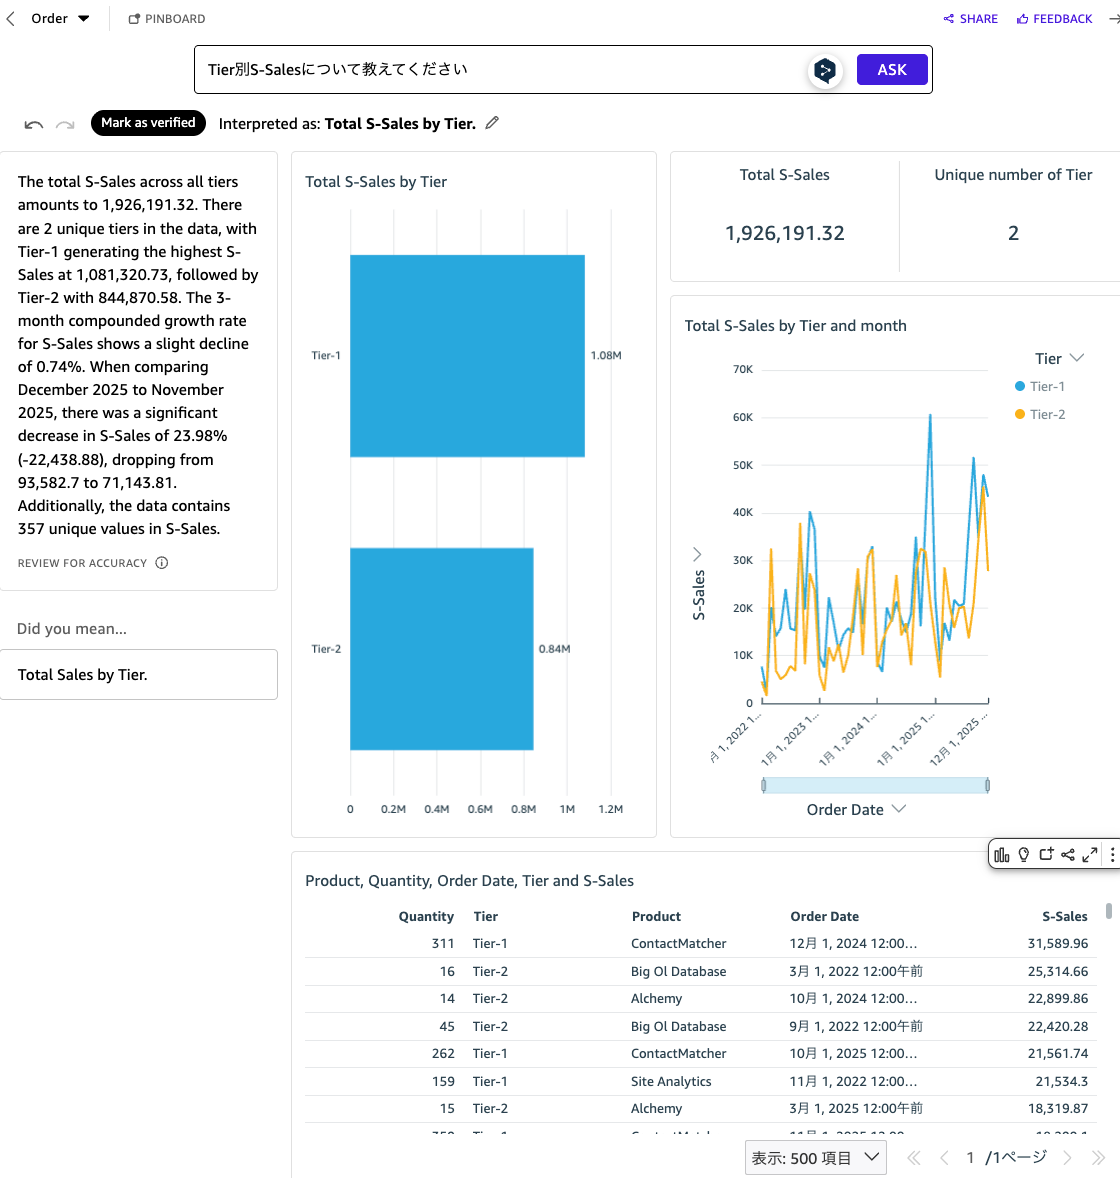The width and height of the screenshot is (1120, 1178).
Task: Open the info tooltip next to REVIEW FOR ACCURACY
Action: 161,563
